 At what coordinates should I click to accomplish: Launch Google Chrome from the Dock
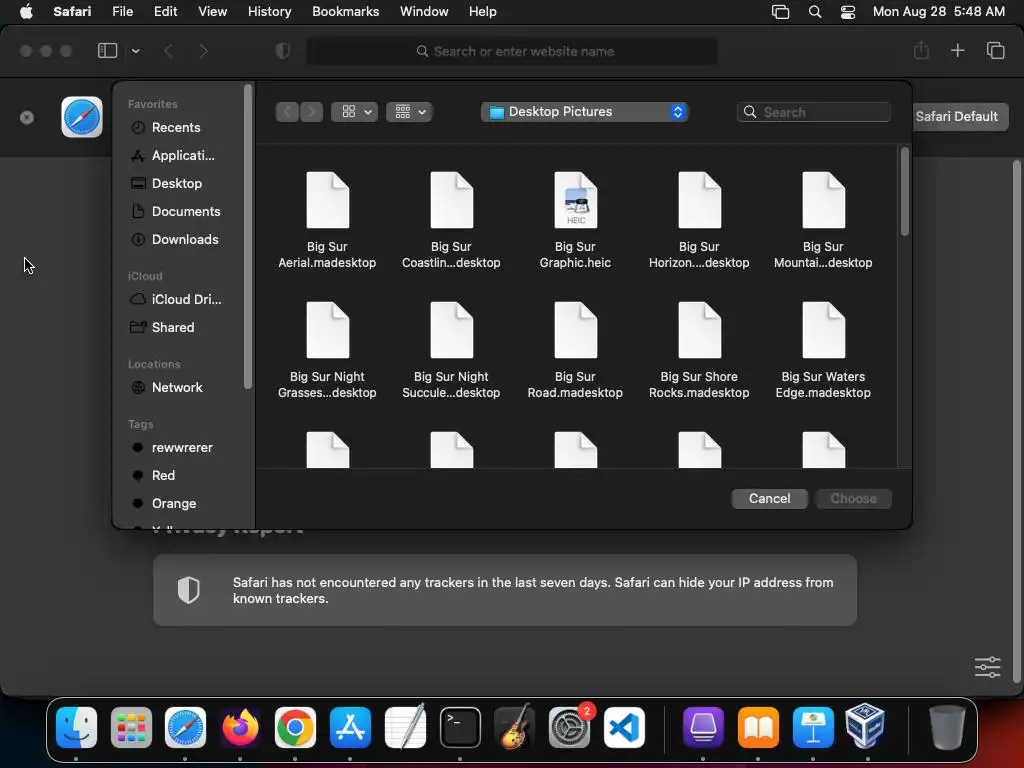[295, 727]
